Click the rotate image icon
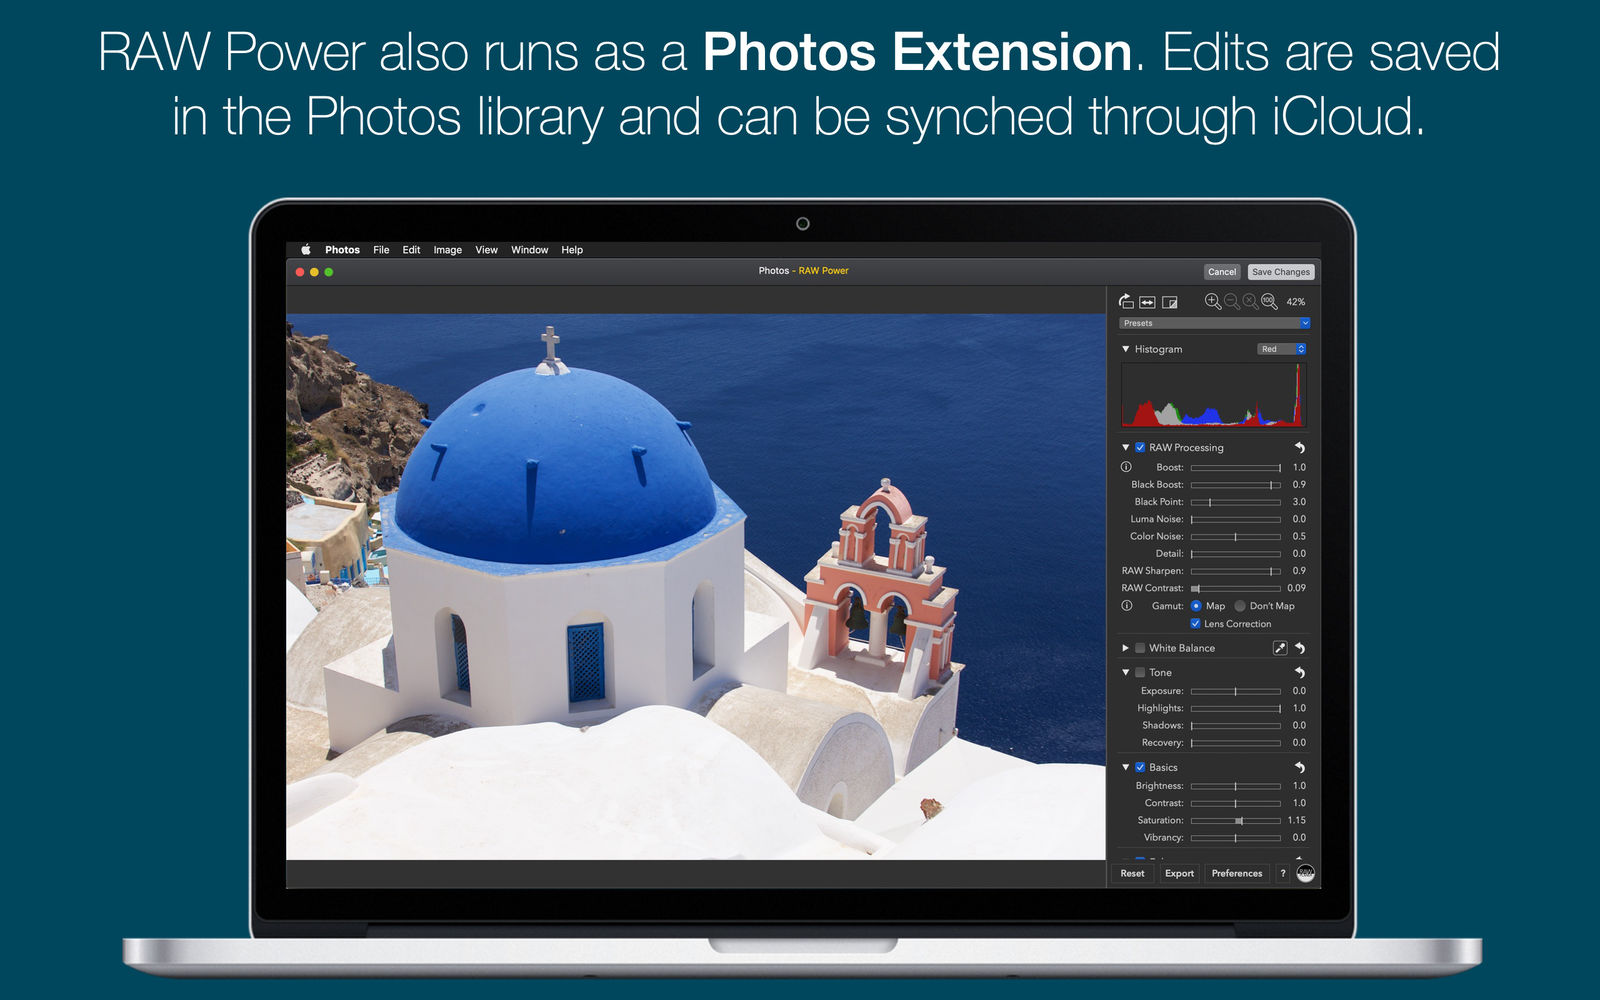 pos(1126,301)
